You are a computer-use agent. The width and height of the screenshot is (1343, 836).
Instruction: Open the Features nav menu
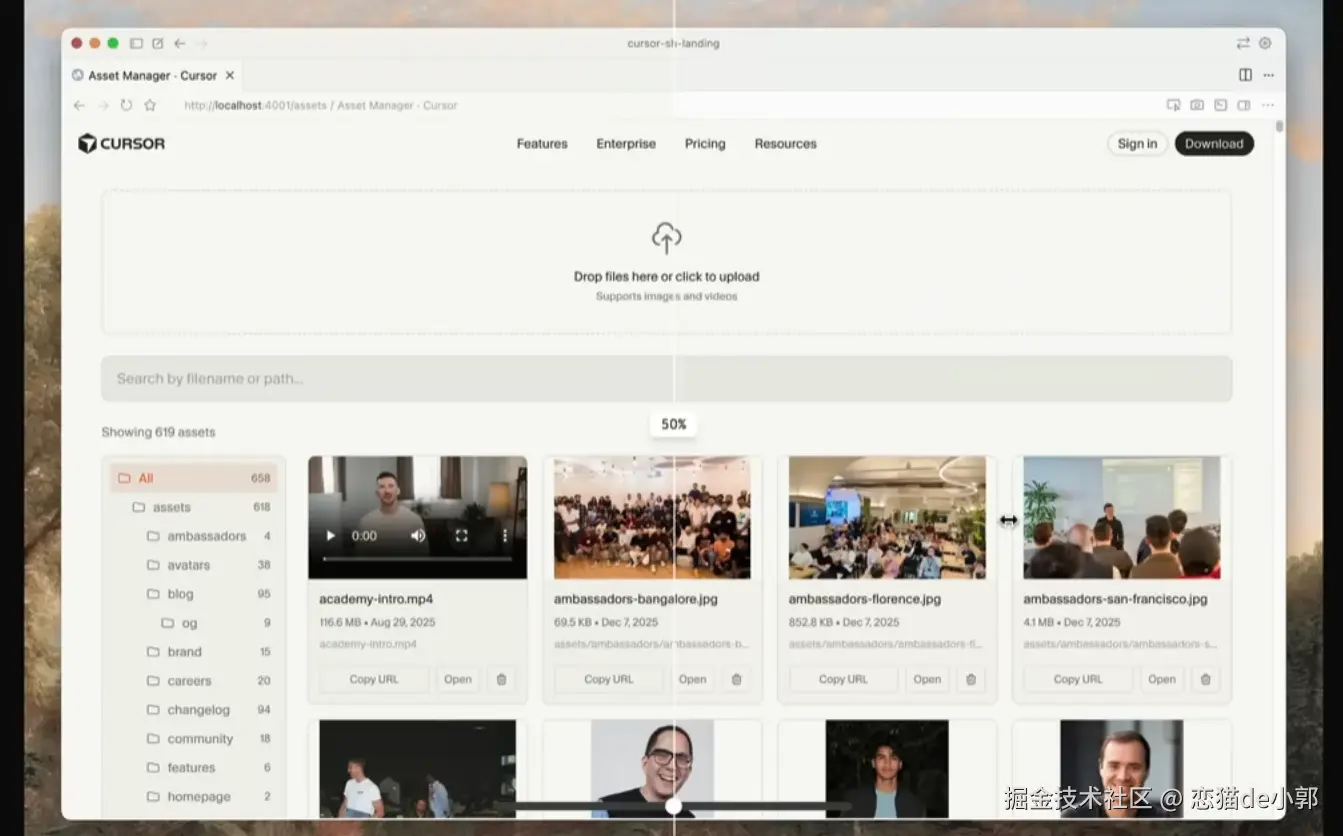click(x=542, y=144)
